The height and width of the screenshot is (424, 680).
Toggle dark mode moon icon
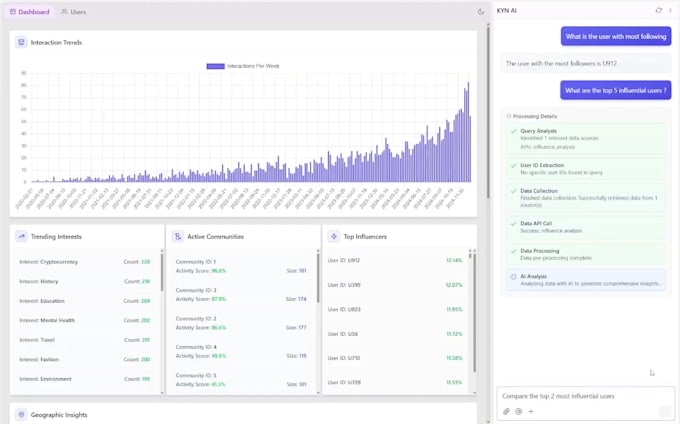click(481, 12)
